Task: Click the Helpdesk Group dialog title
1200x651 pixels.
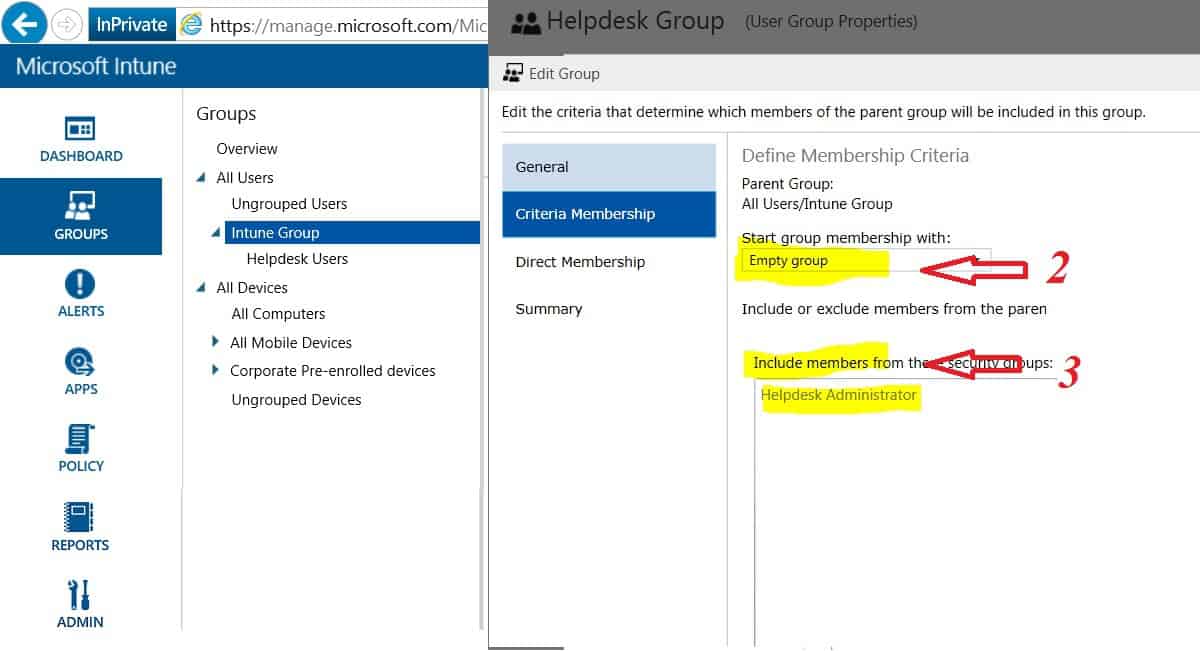Action: tap(635, 21)
